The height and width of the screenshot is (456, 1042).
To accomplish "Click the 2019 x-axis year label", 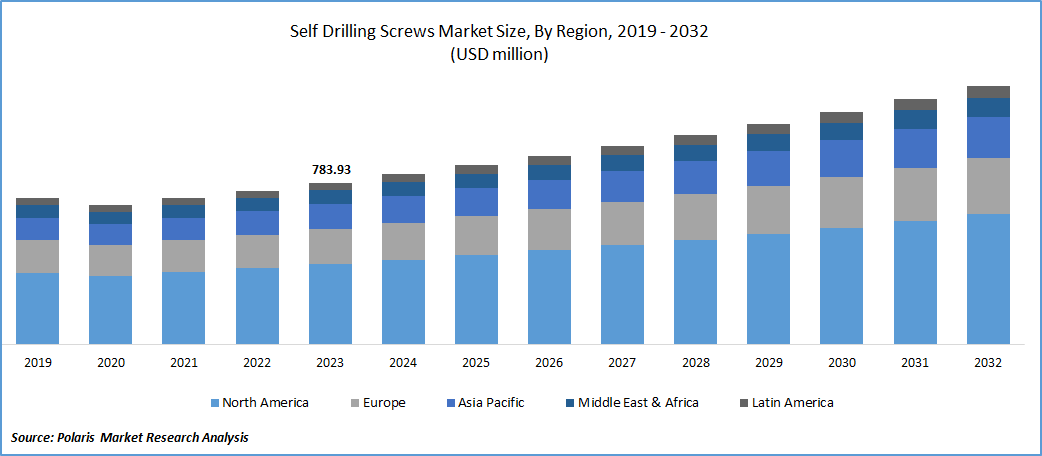I will [37, 362].
